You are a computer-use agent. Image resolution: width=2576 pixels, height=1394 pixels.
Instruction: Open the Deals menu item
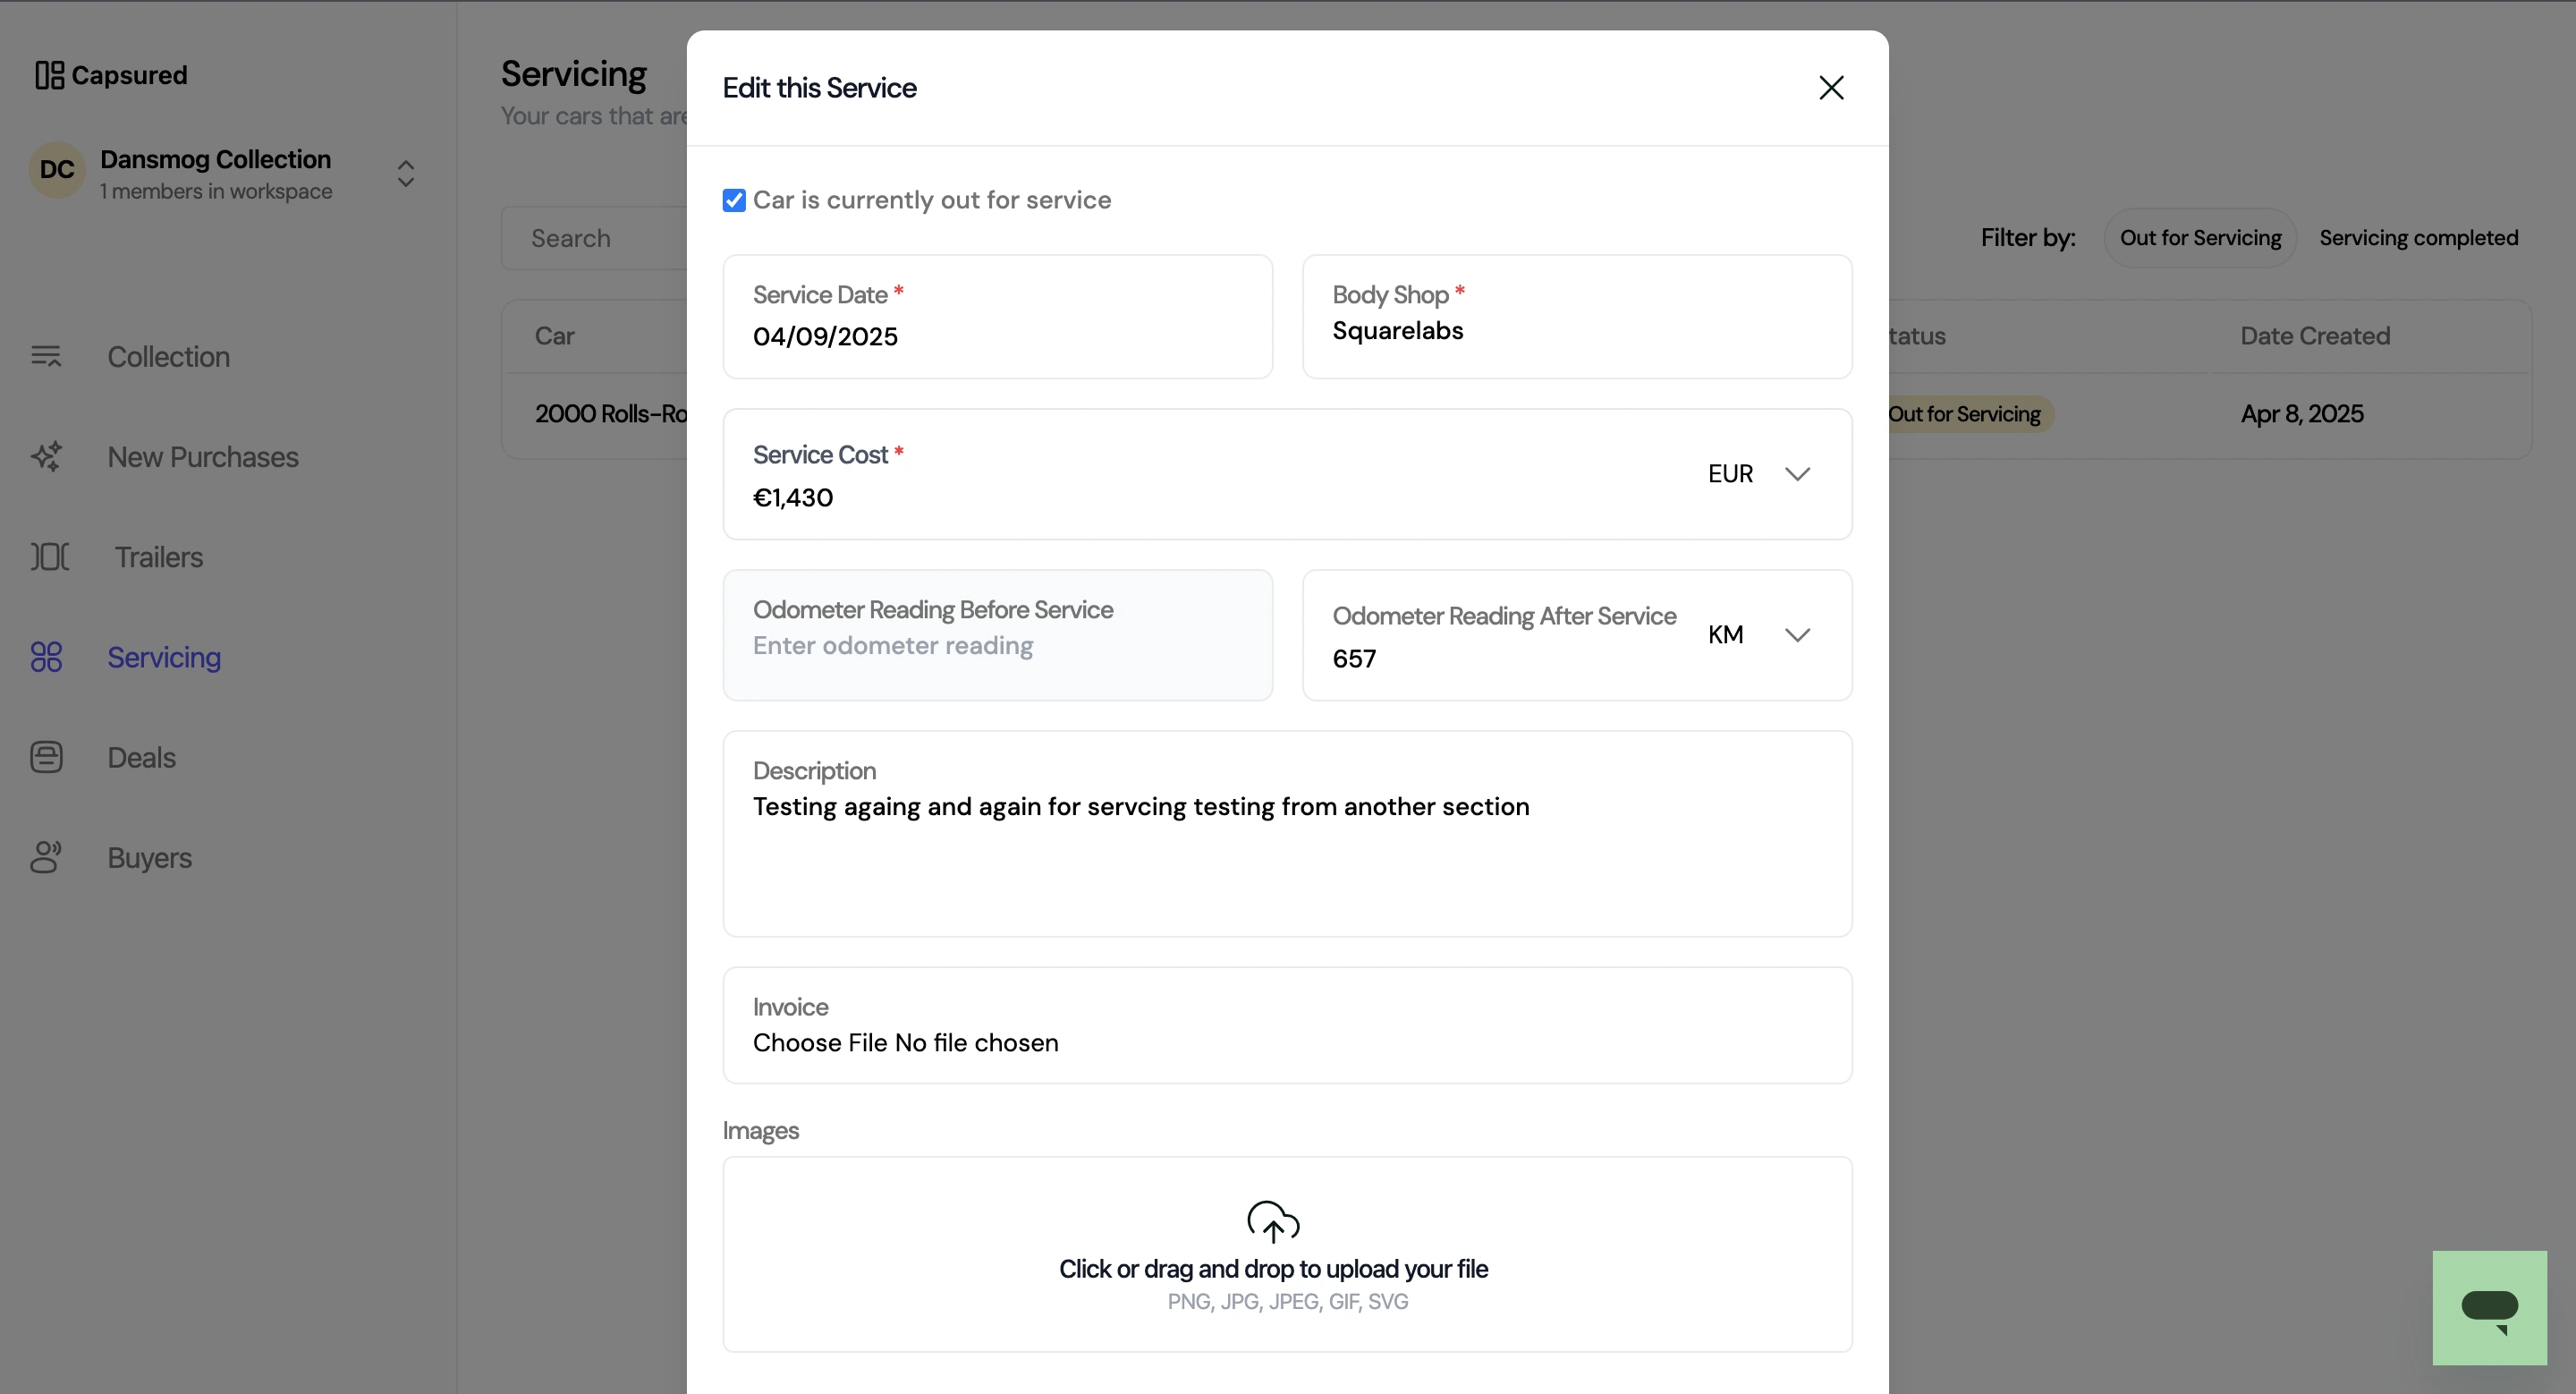point(142,757)
